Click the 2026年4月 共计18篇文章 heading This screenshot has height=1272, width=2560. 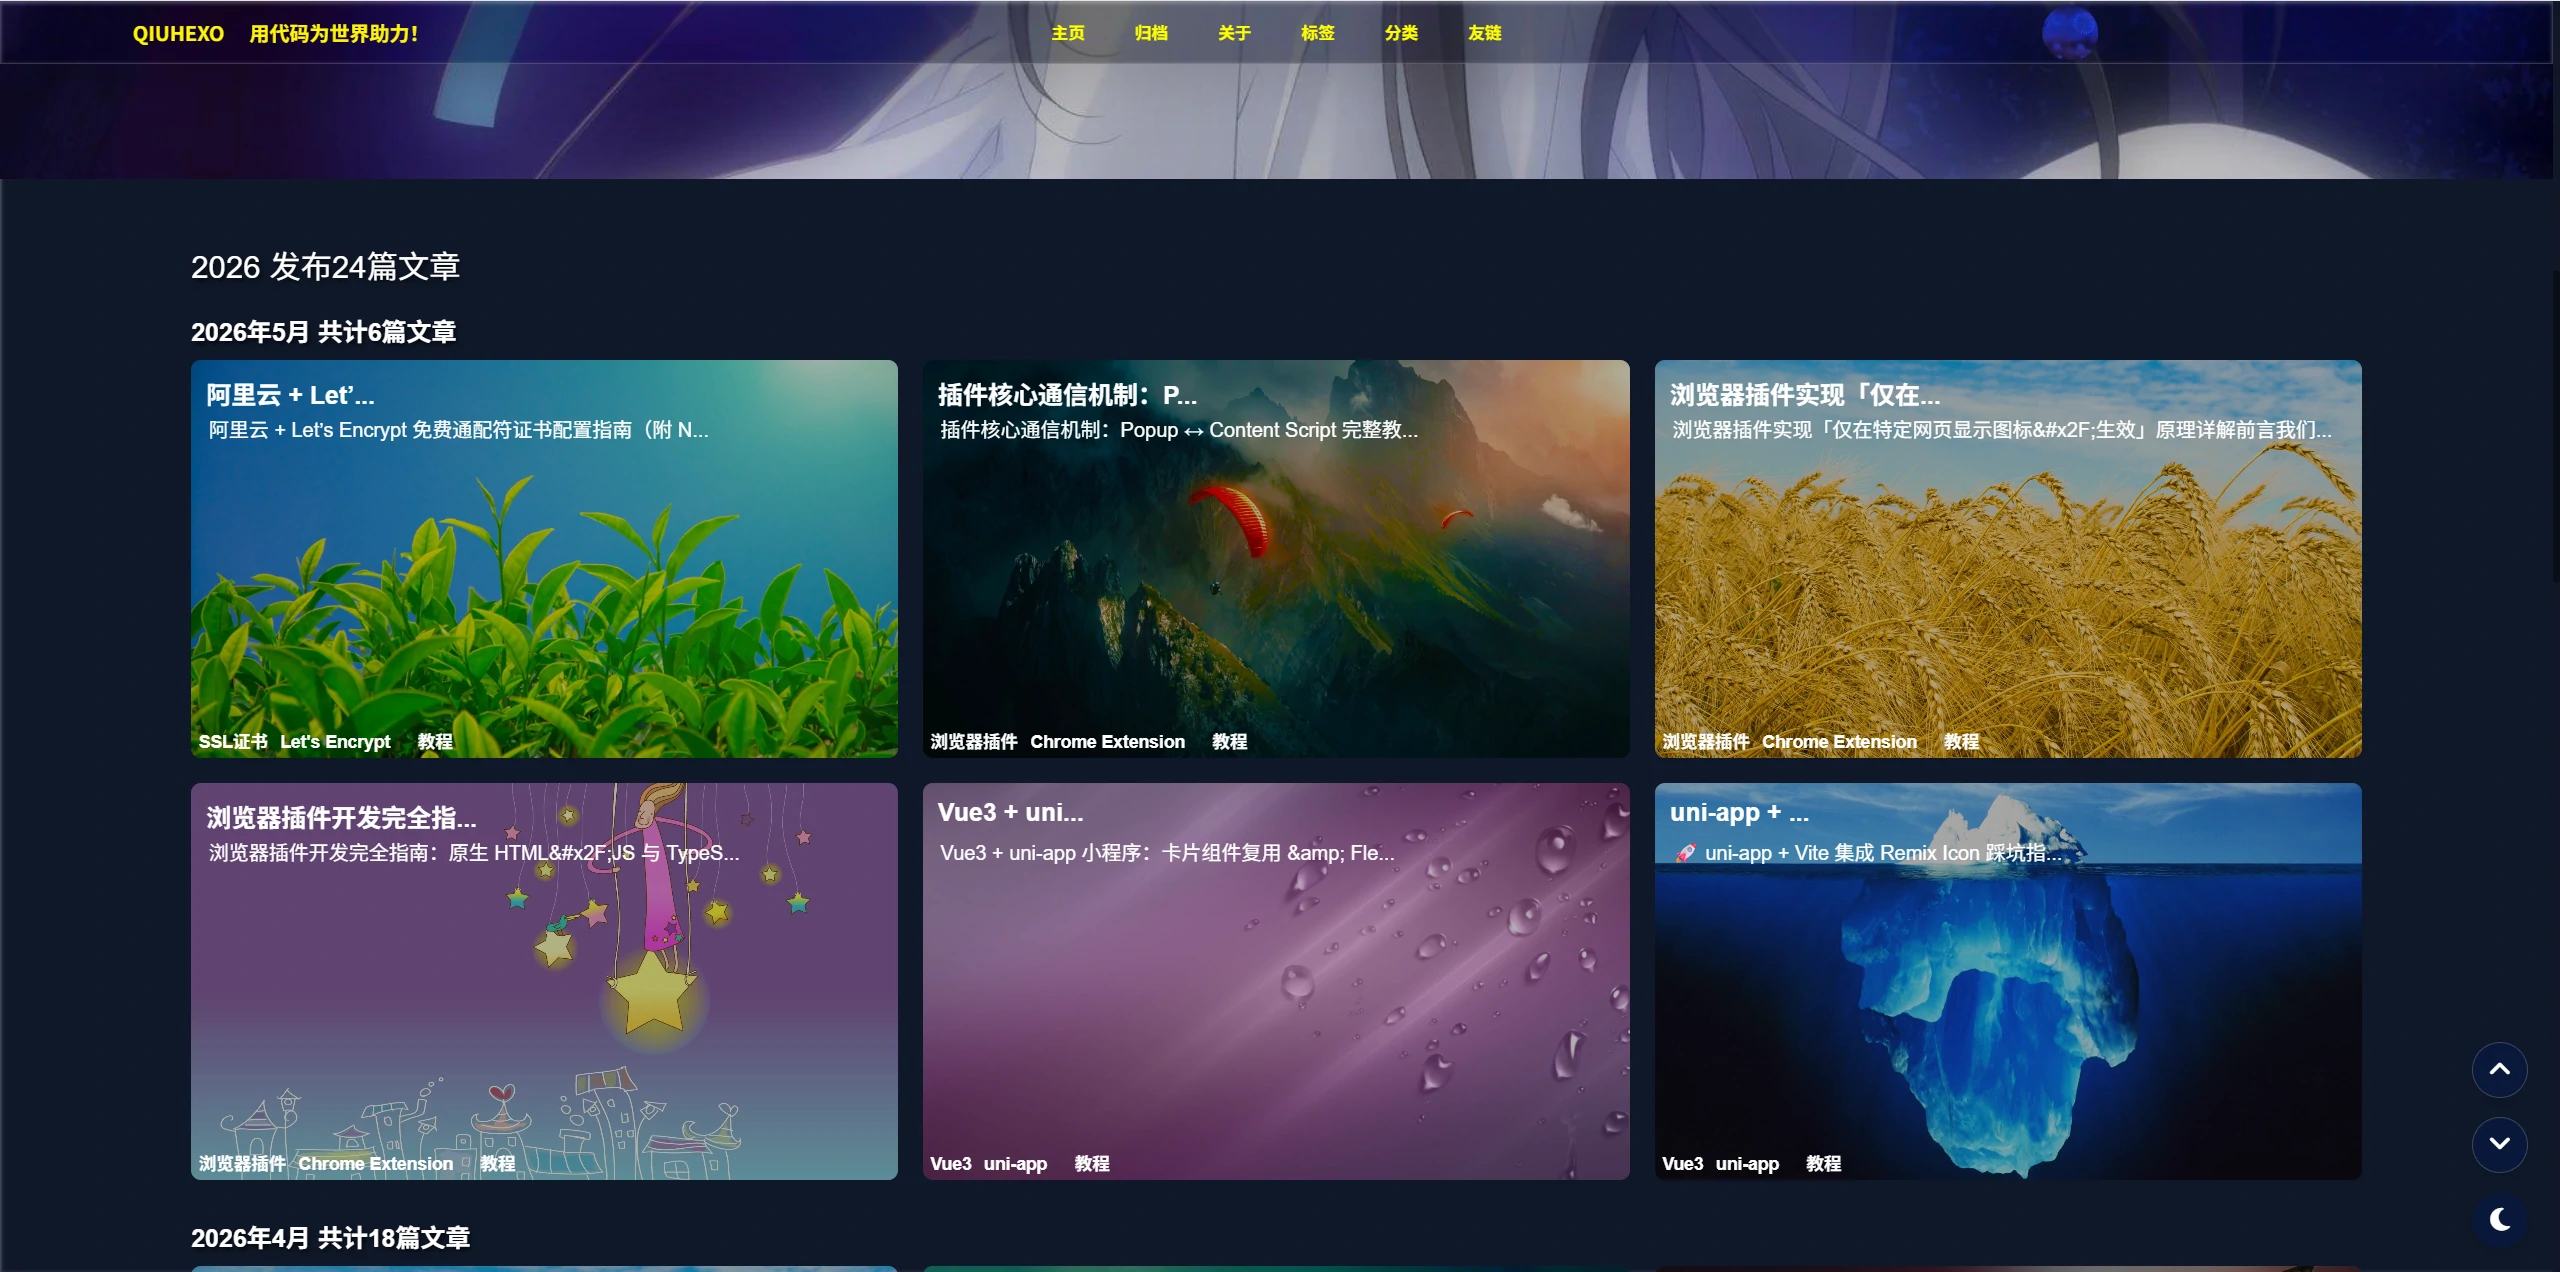tap(330, 1238)
